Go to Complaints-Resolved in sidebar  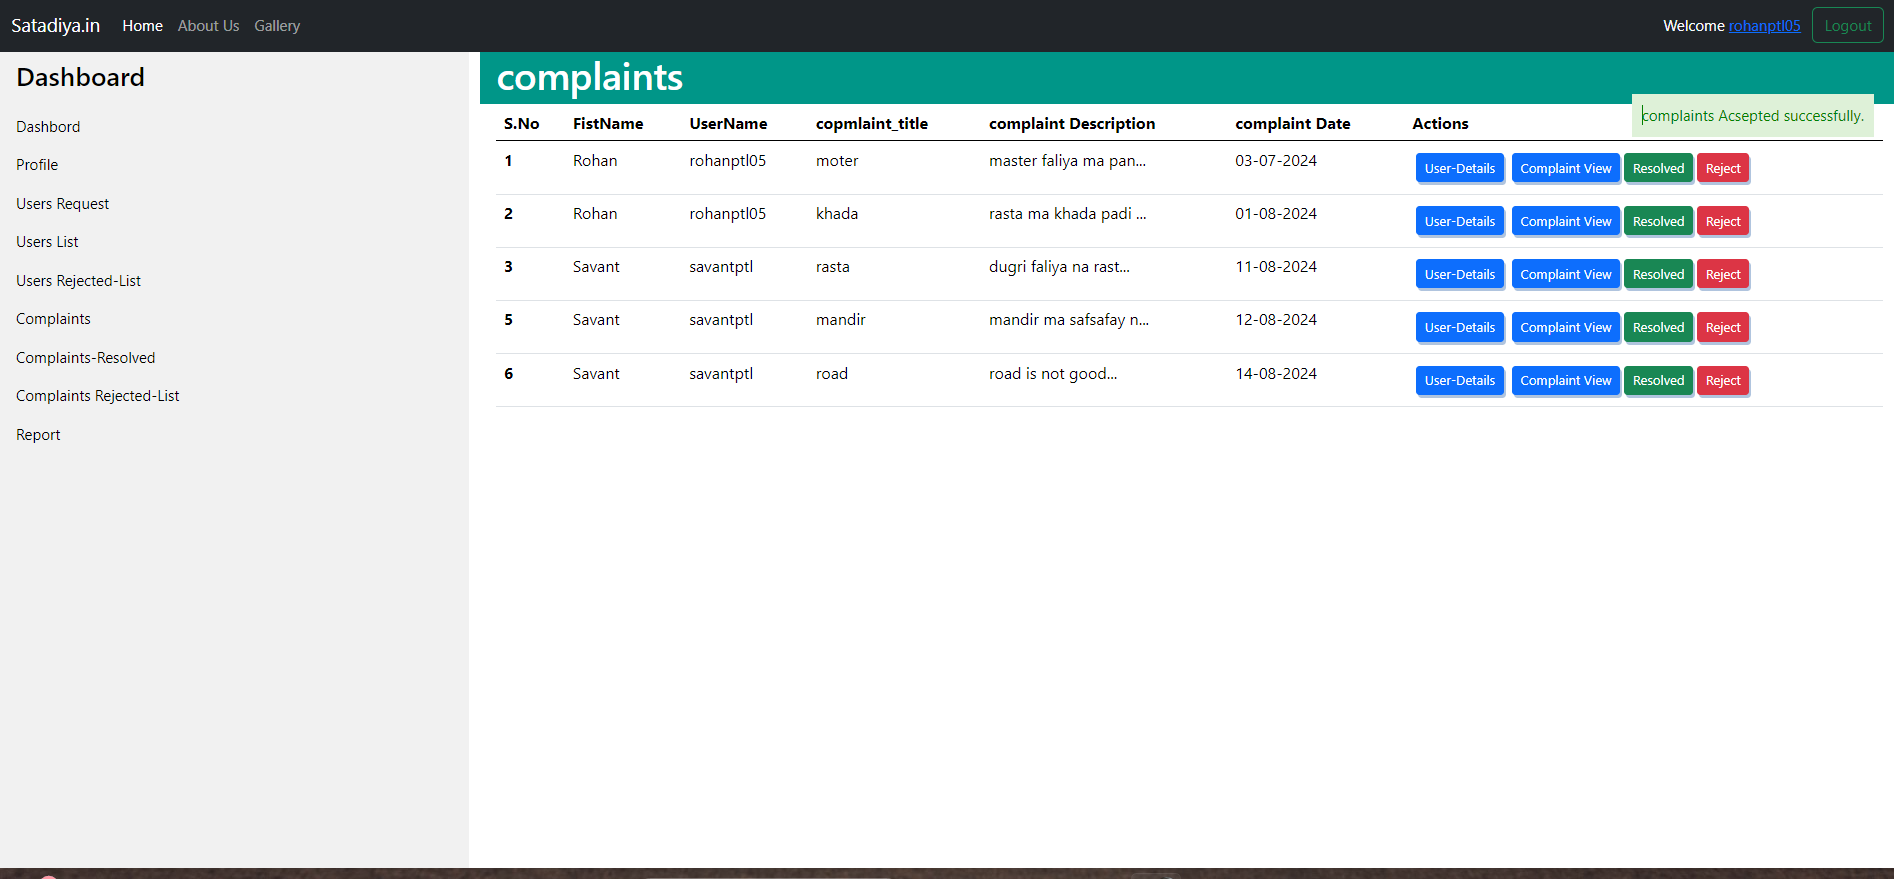click(x=85, y=358)
